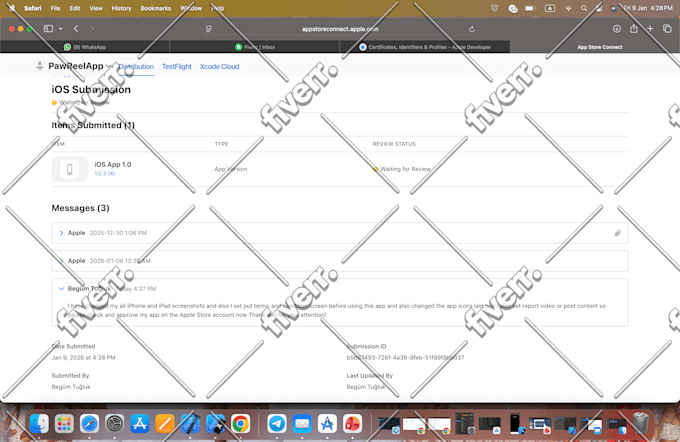This screenshot has height=442, width=680.
Task: Open the Bookmarks menu
Action: pos(156,8)
